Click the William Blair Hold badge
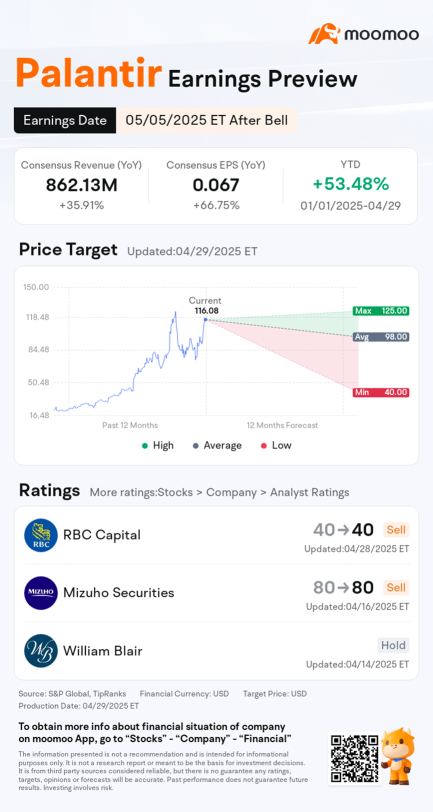The image size is (433, 812). tap(393, 645)
